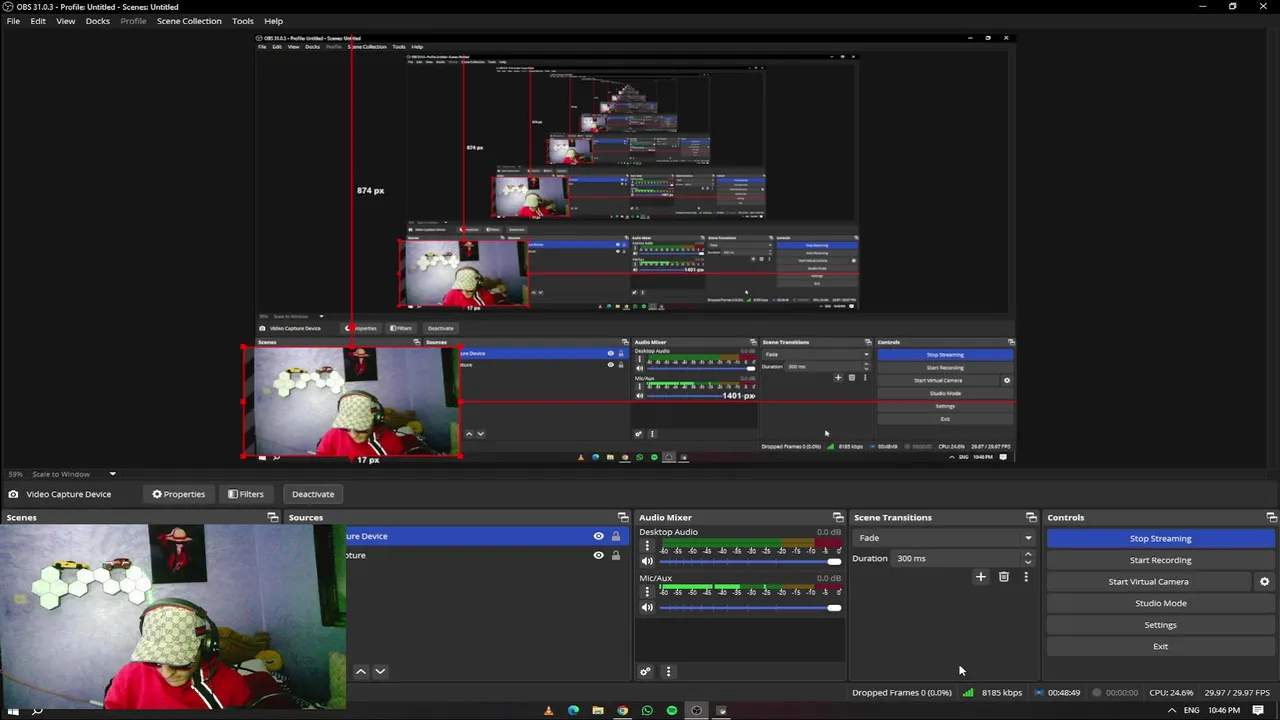Screen dimensions: 1280x720
Task: Click Stop Streaming
Action: (1160, 538)
